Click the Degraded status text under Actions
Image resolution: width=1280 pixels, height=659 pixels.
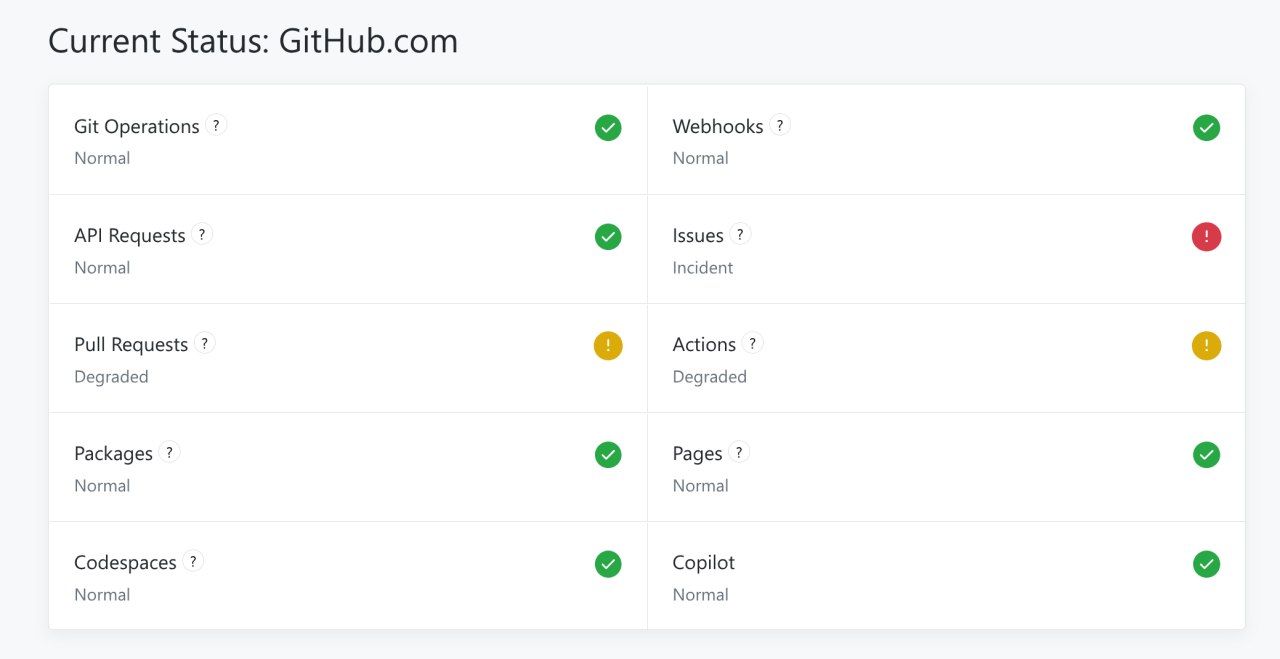(x=709, y=377)
